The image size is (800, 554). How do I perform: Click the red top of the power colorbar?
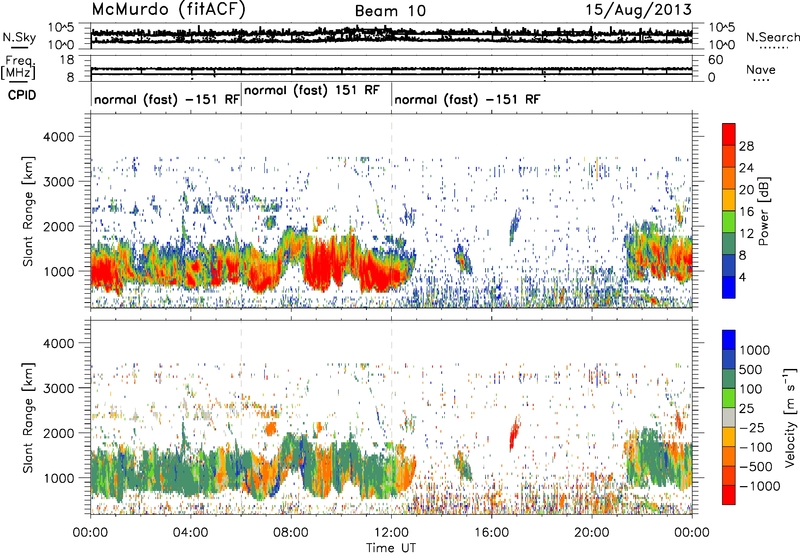(x=729, y=134)
